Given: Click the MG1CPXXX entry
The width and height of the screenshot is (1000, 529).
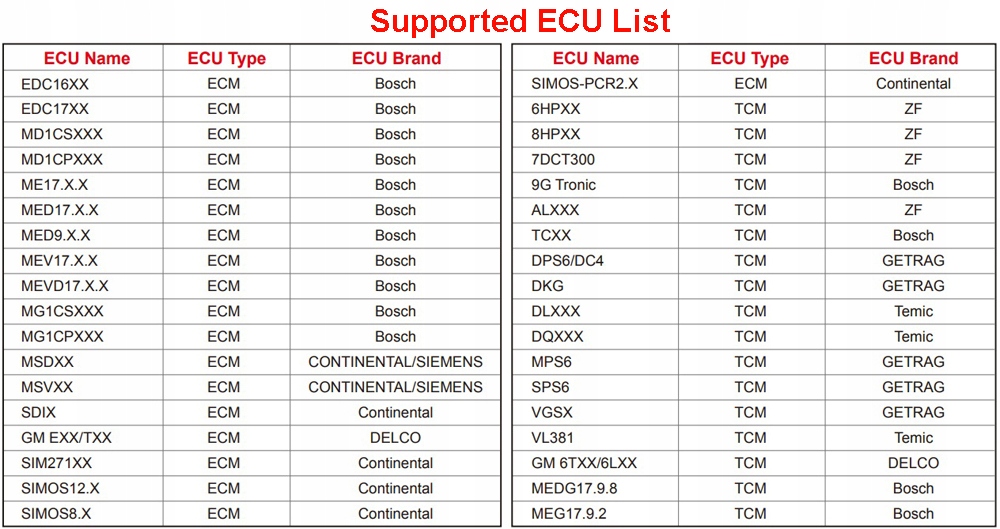Looking at the screenshot, I should pyautogui.click(x=62, y=337).
